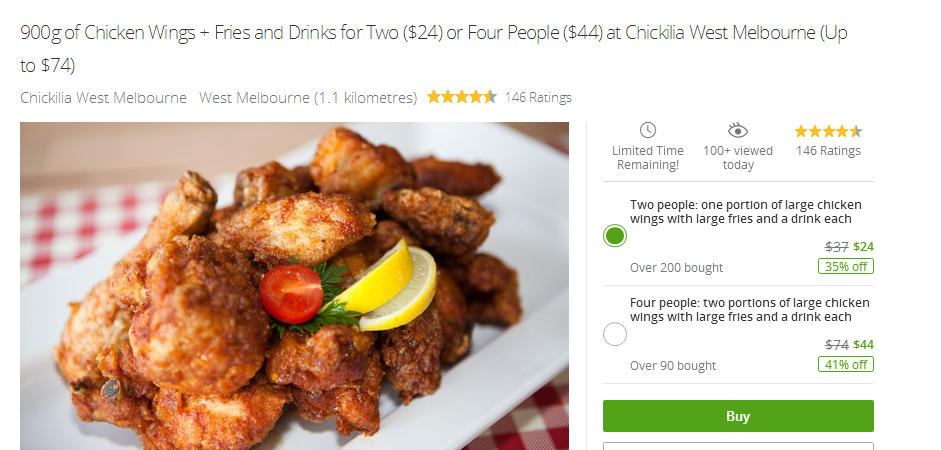Click the $24 price for two people
The image size is (941, 450).
point(864,247)
